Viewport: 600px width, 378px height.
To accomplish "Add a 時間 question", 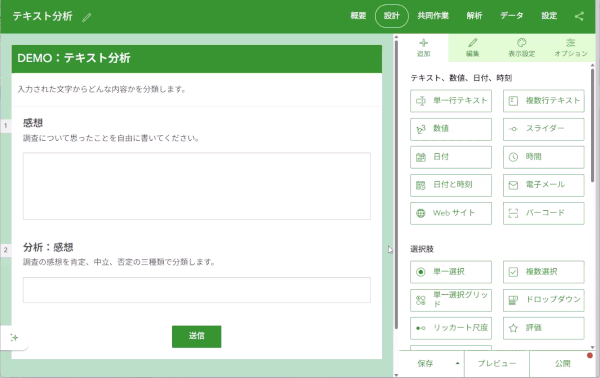I will click(543, 157).
